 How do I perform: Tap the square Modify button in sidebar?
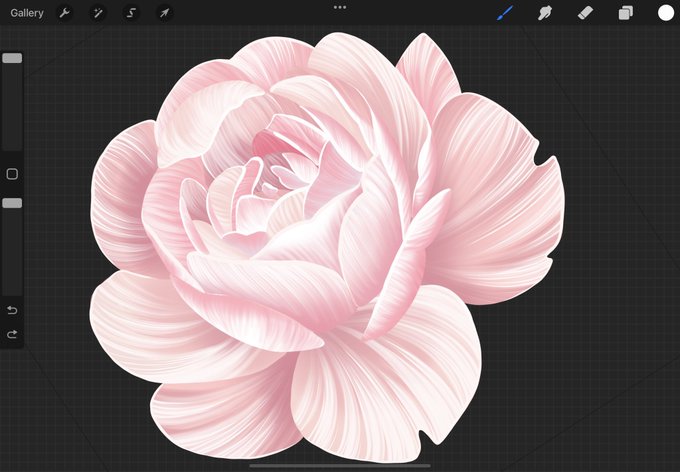pos(12,174)
